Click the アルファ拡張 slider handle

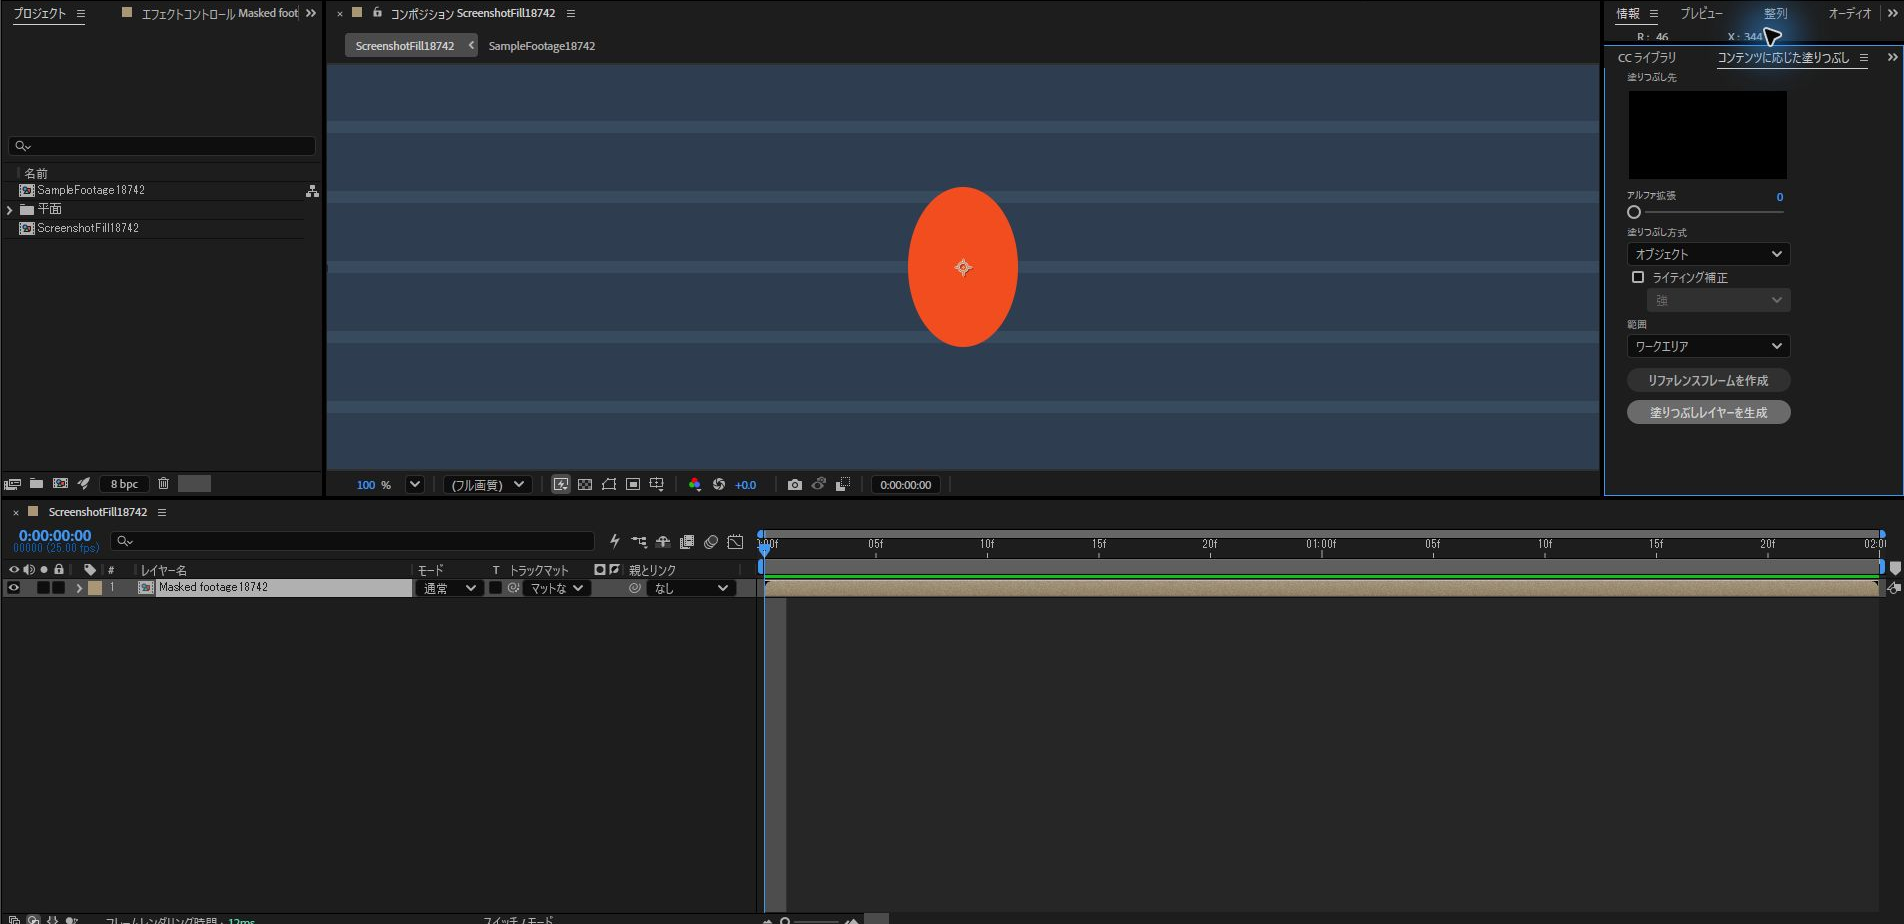click(x=1634, y=212)
